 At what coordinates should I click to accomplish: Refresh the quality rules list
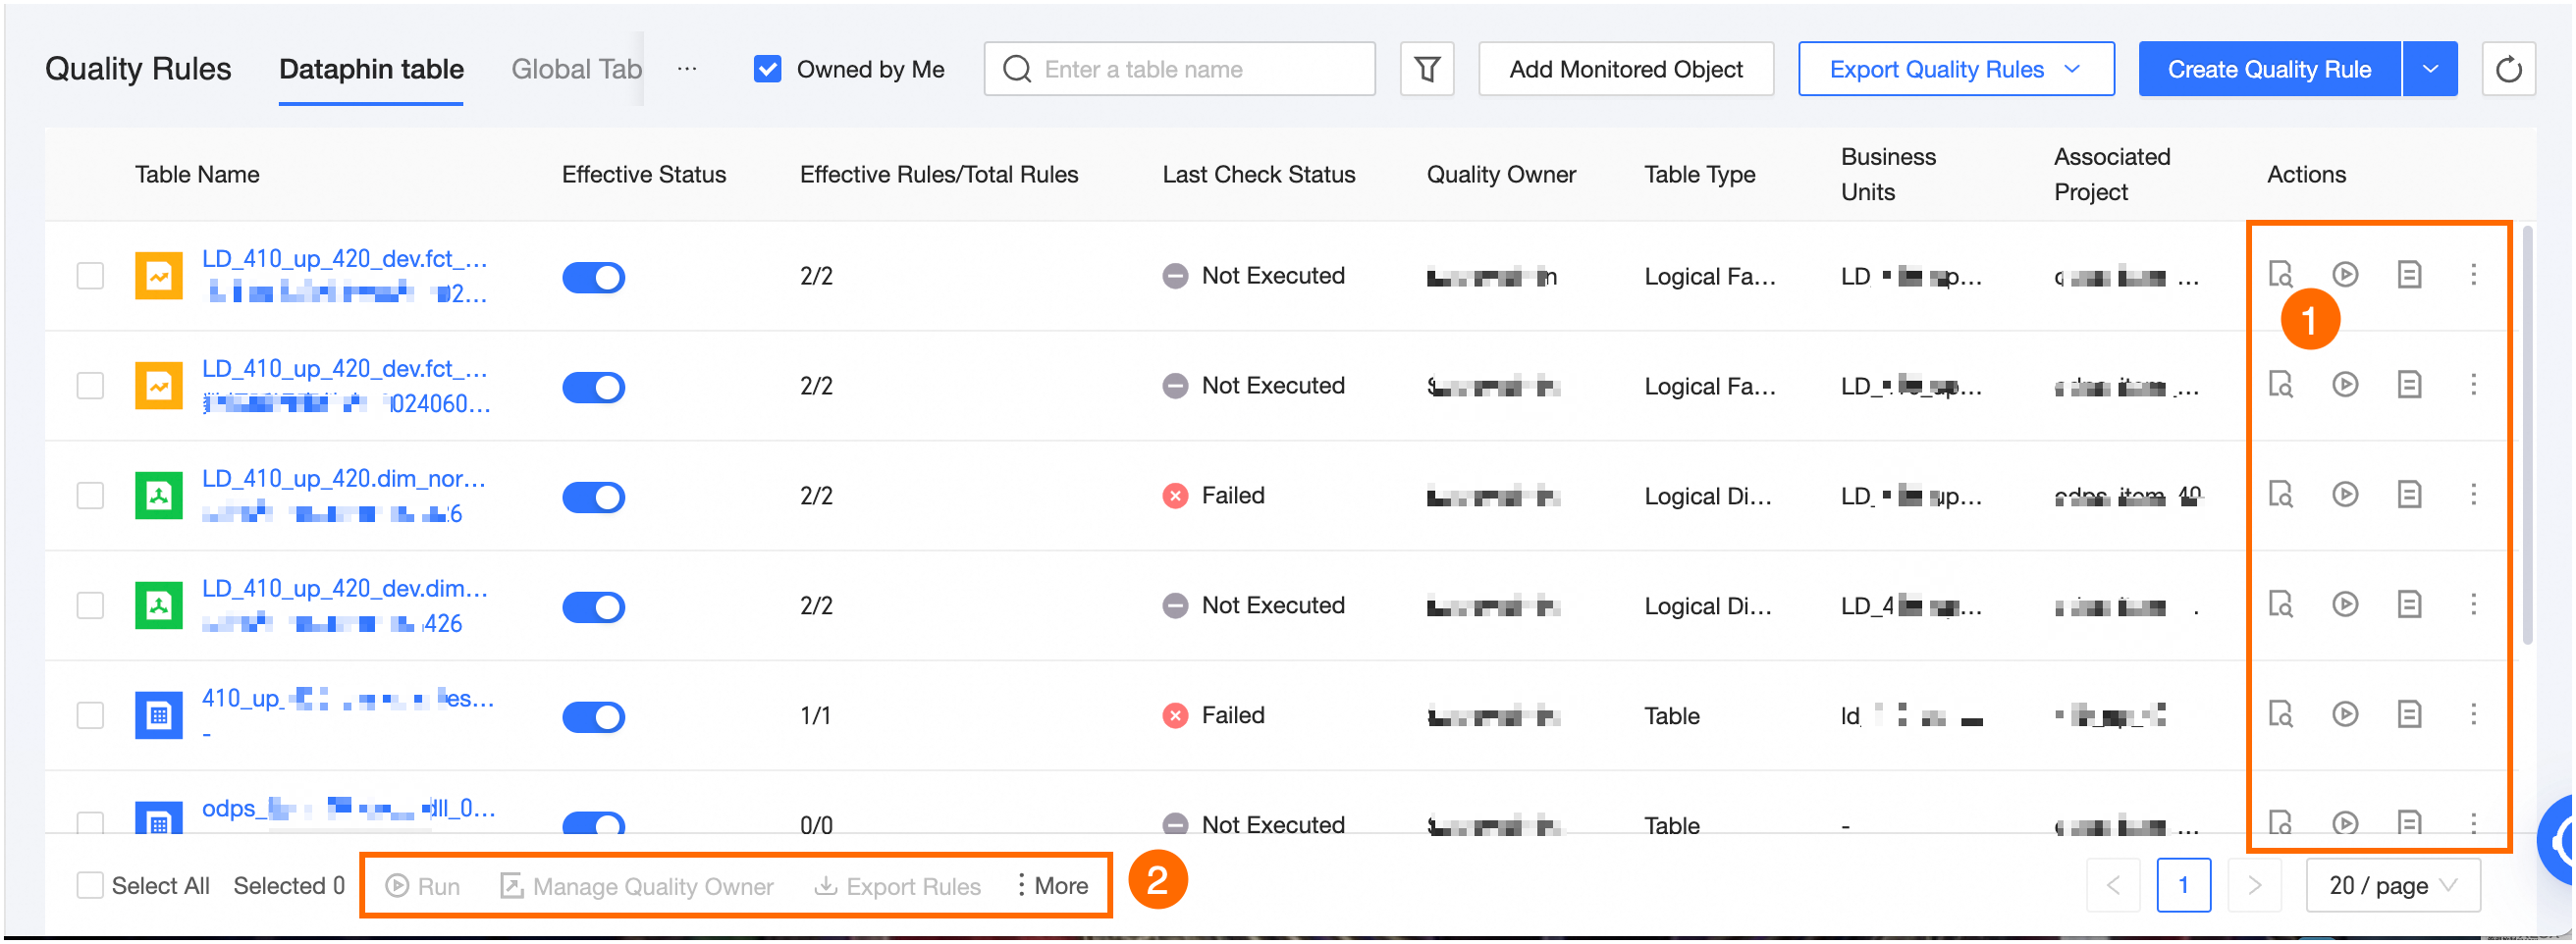pyautogui.click(x=2507, y=69)
